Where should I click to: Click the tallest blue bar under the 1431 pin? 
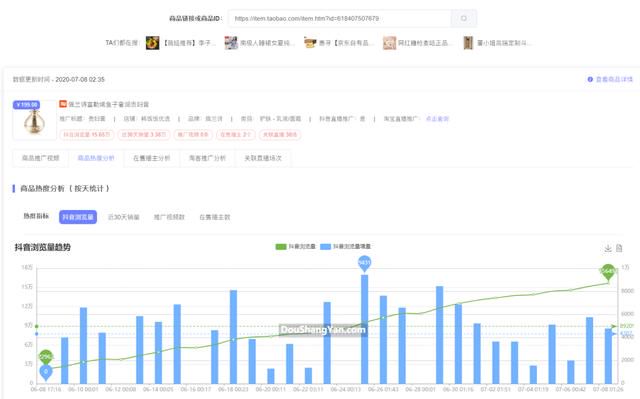(x=364, y=329)
